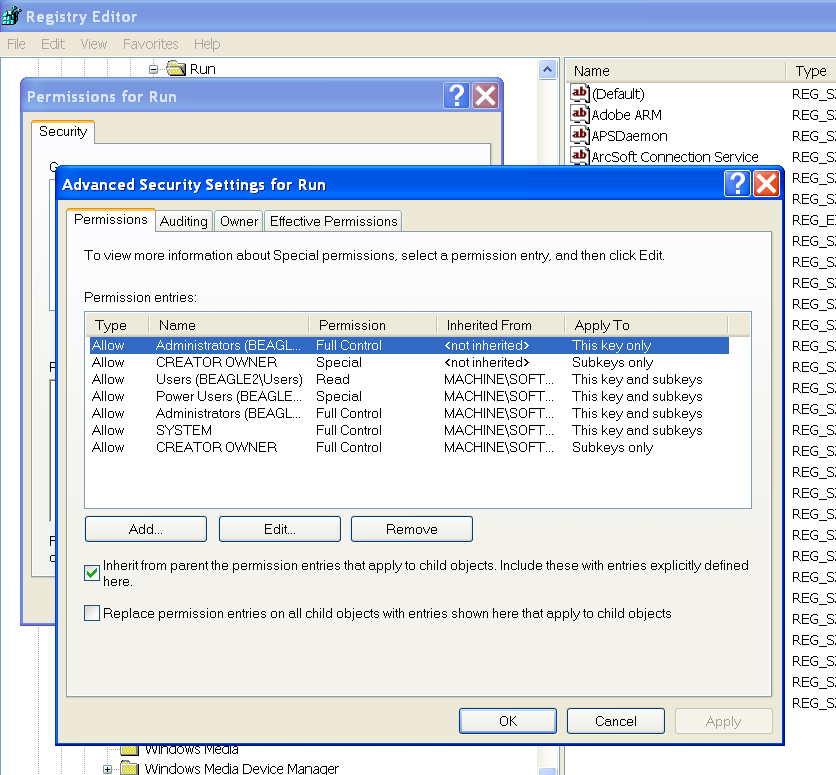This screenshot has height=775, width=836.
Task: Click the Registry Editor app icon in title bar
Action: (11, 15)
